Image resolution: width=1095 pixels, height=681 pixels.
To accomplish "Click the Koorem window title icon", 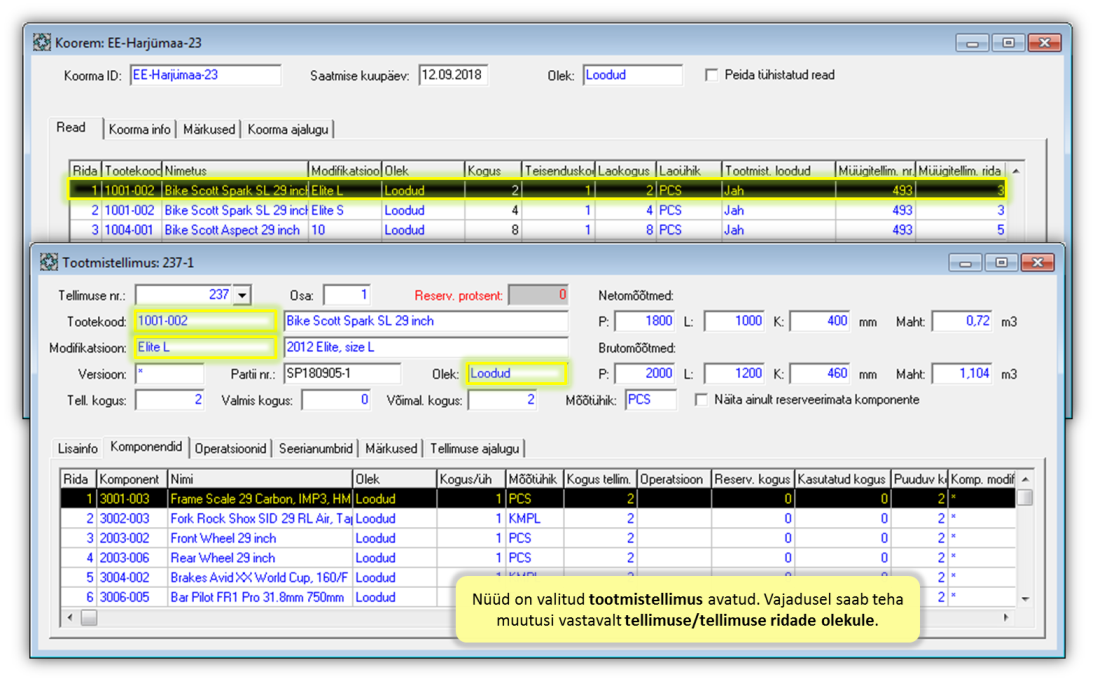I will 42,43.
